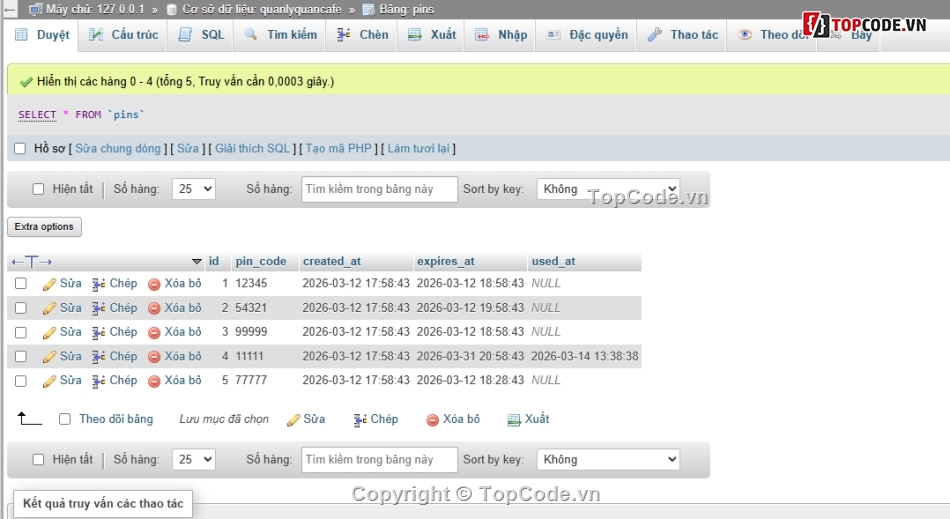Screen dimensions: 950x519
Task: Click the pencil icon for row 77777
Action: tap(50, 381)
